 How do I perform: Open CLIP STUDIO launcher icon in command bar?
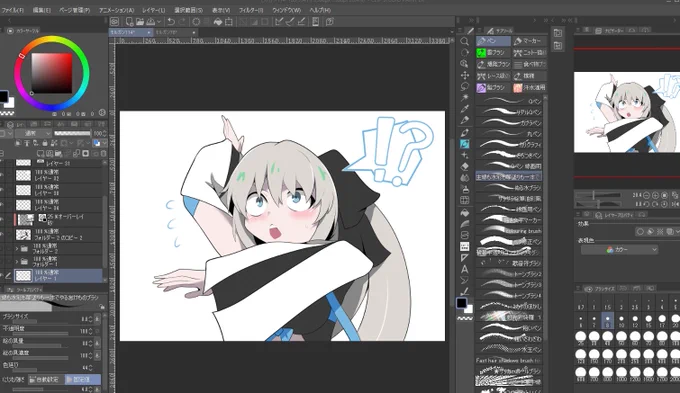[x=114, y=22]
